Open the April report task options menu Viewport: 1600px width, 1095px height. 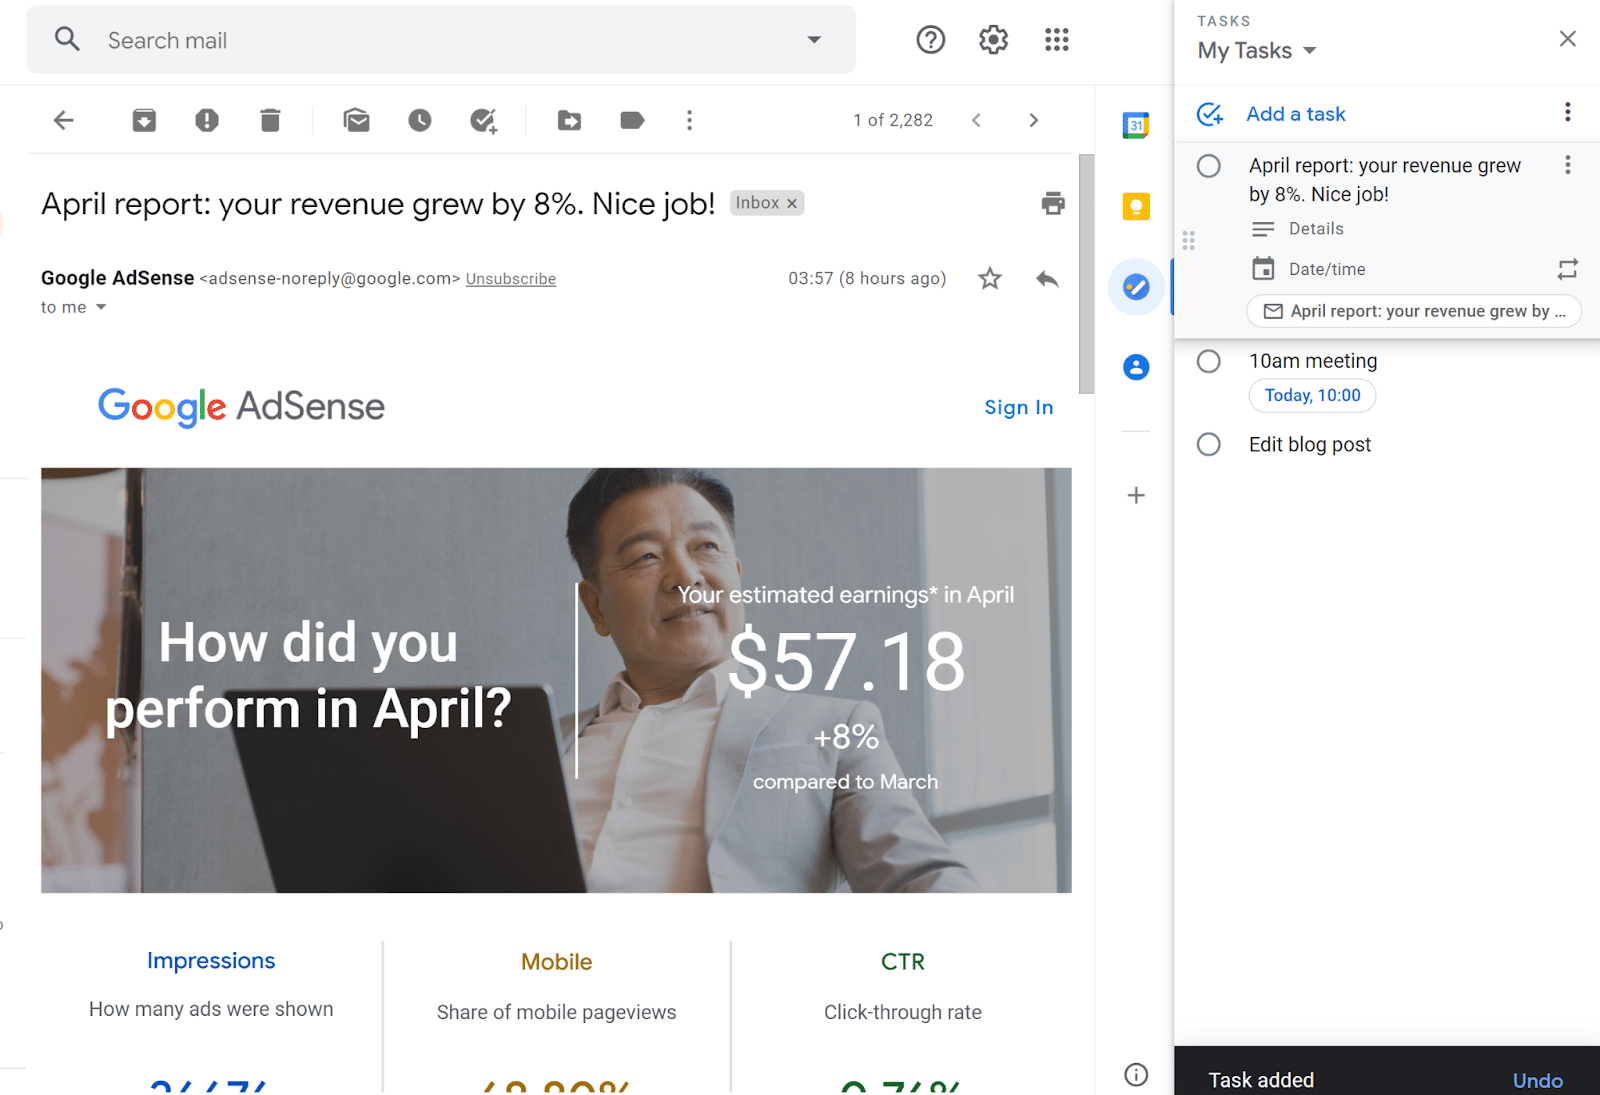[x=1567, y=165]
